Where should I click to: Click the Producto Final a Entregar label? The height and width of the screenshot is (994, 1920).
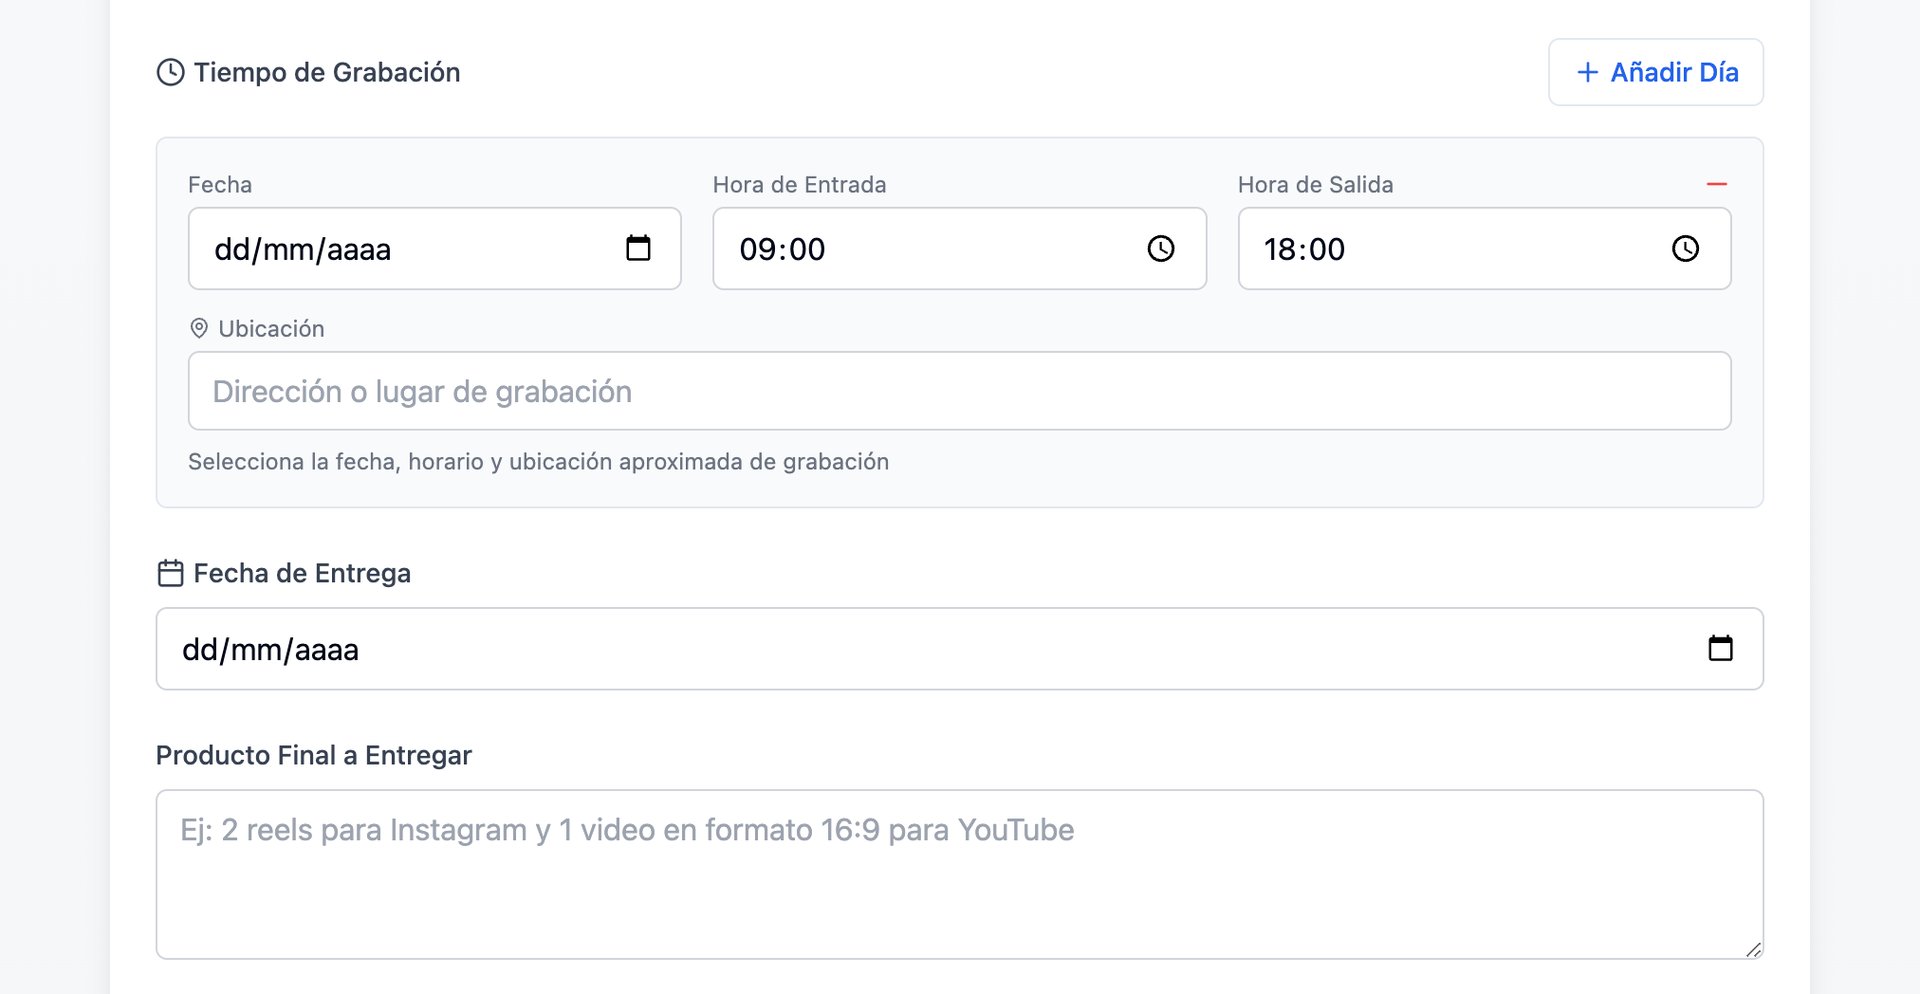click(313, 756)
